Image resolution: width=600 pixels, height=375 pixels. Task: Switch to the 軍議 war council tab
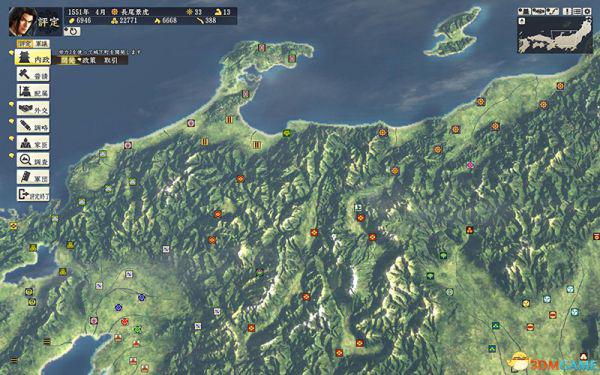pos(42,44)
